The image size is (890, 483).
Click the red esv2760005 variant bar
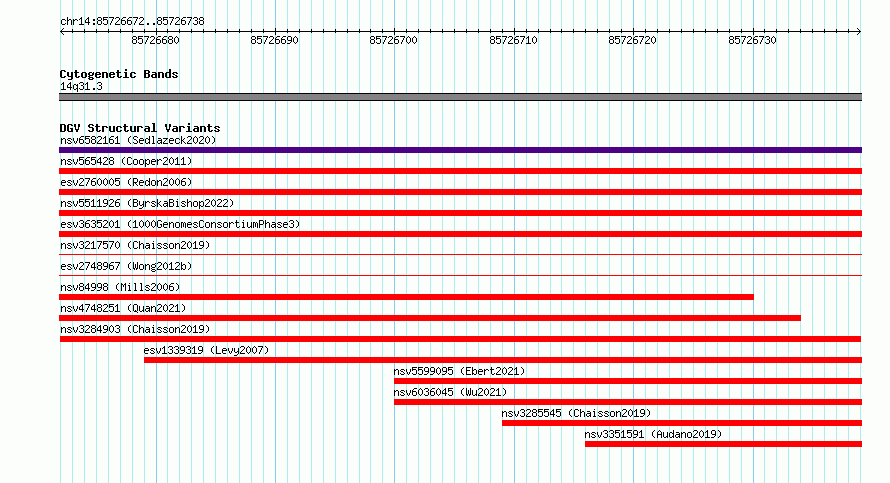pos(460,192)
